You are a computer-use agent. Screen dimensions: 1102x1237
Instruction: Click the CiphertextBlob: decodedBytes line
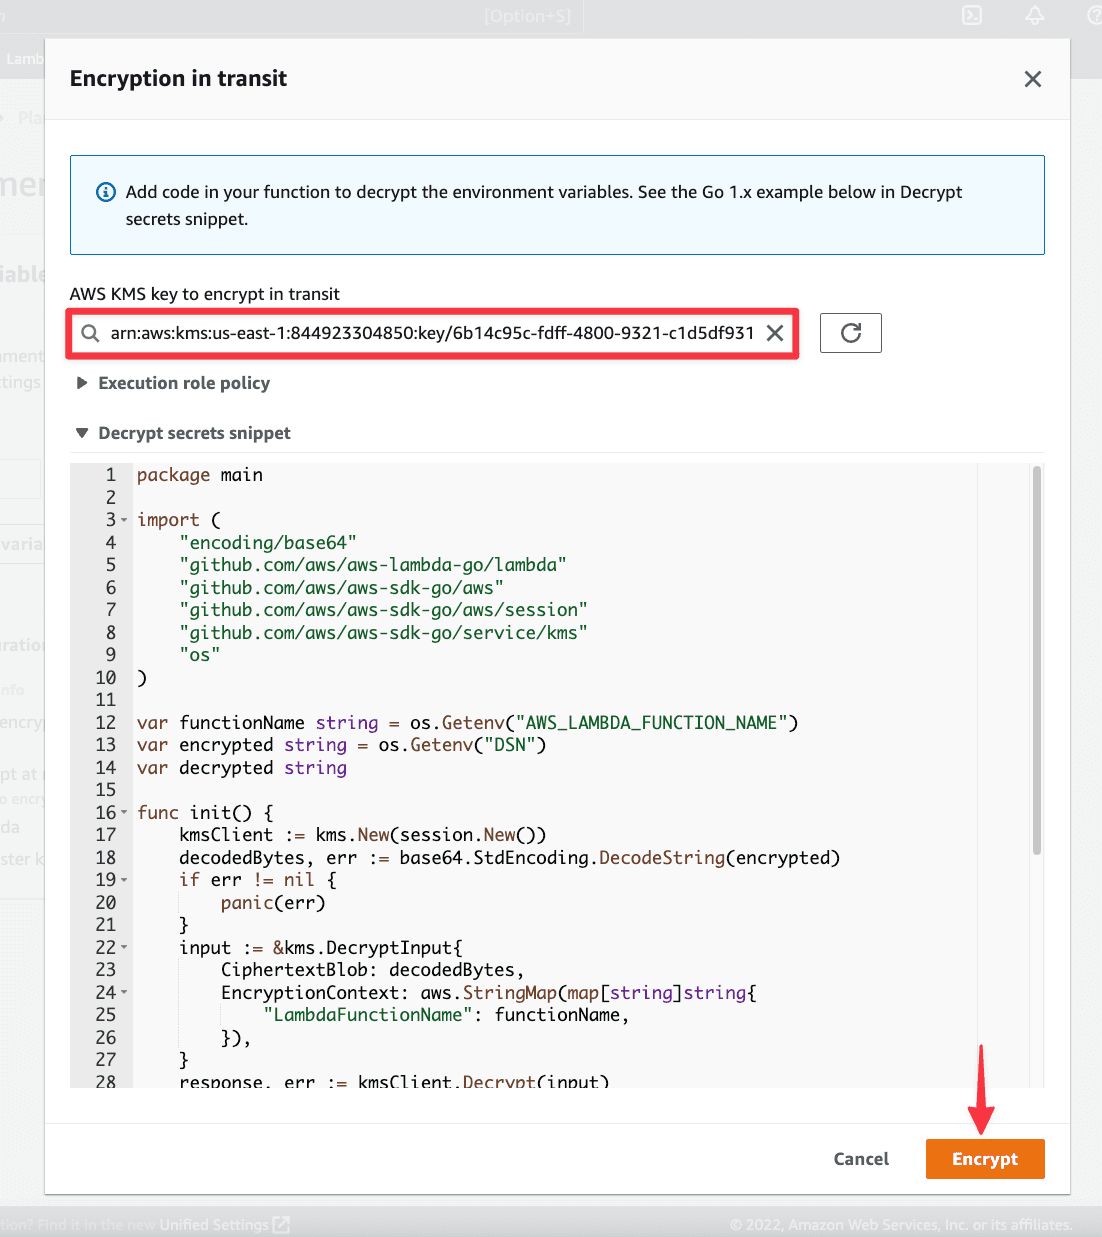coord(372,970)
